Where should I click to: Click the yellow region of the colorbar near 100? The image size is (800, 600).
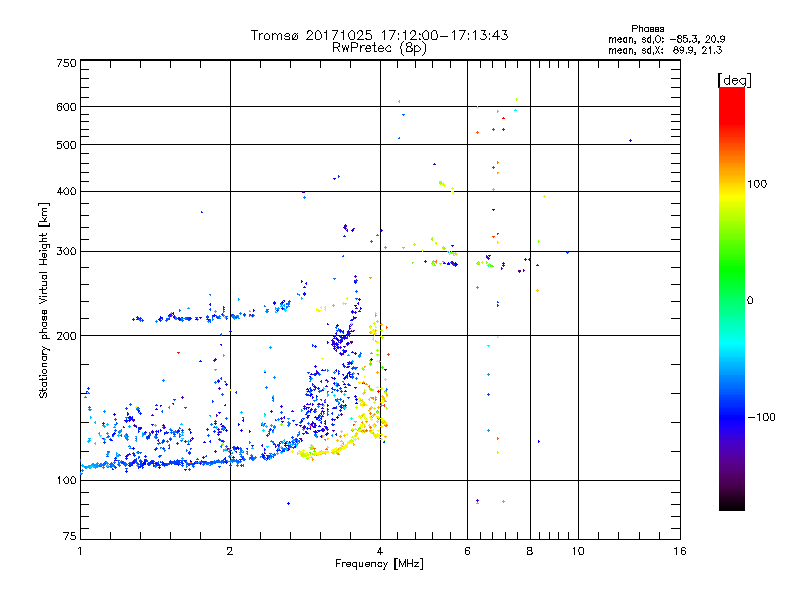732,194
